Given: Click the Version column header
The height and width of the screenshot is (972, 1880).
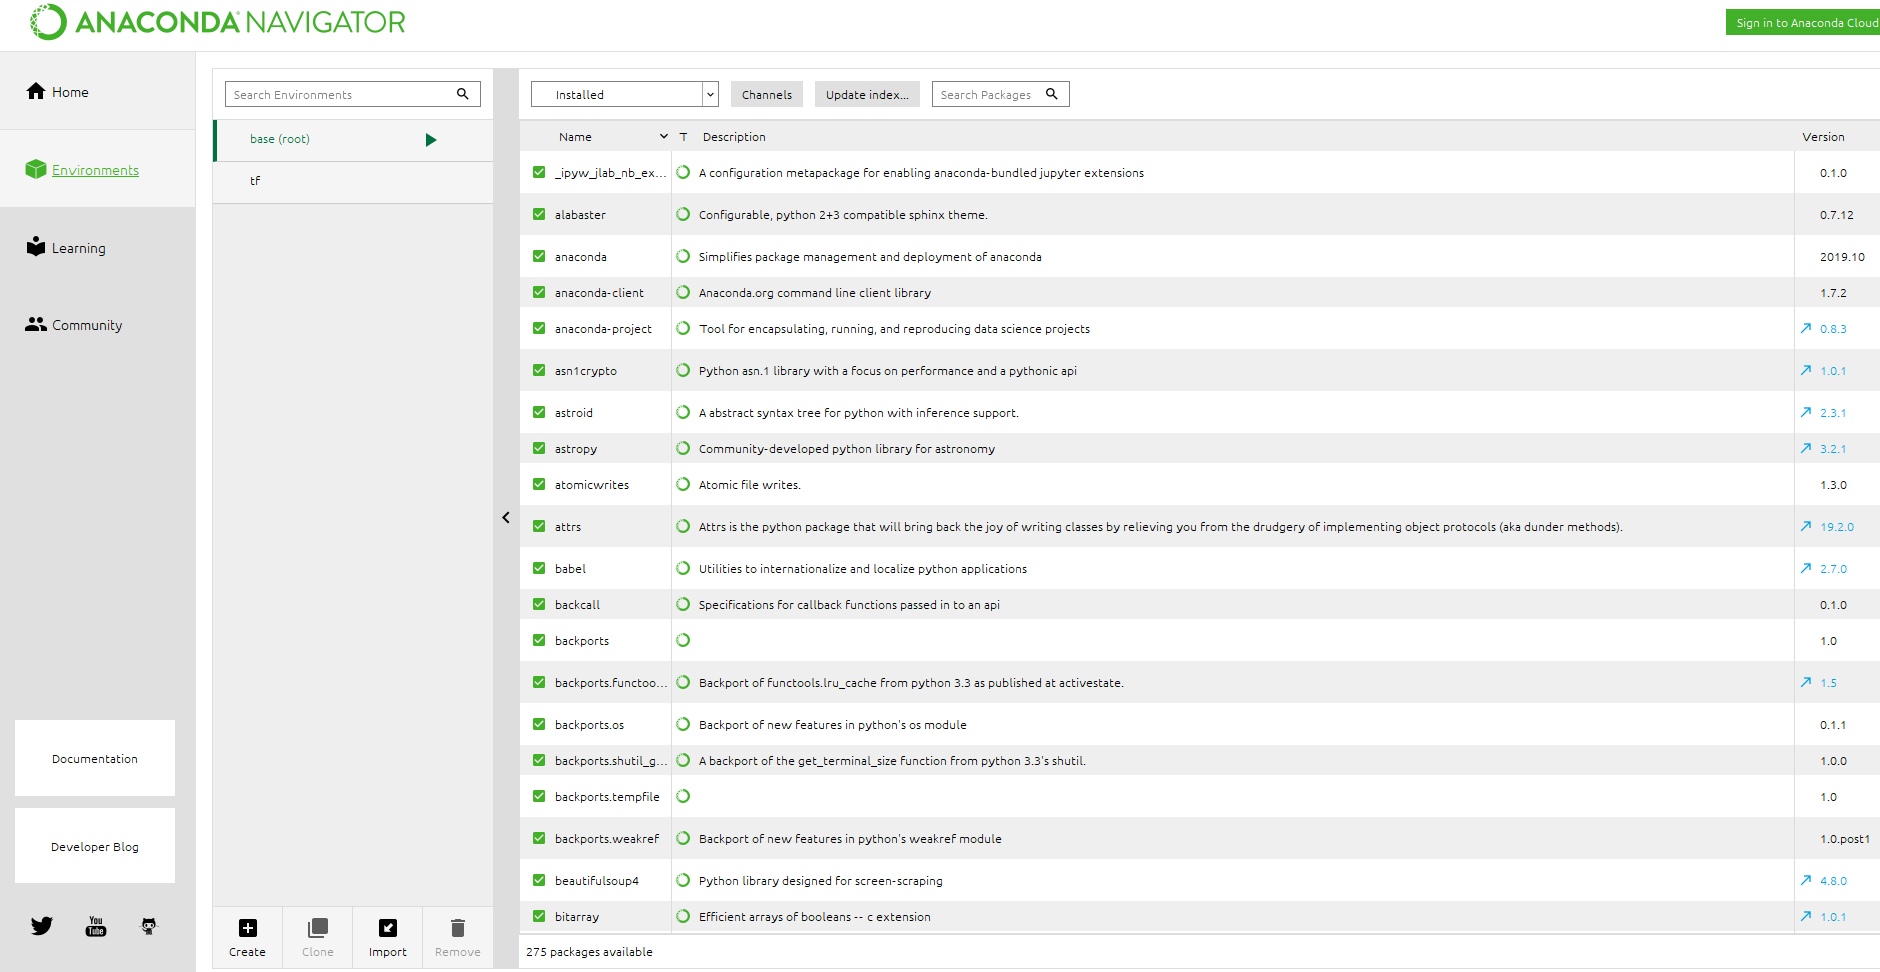Looking at the screenshot, I should click(1823, 137).
